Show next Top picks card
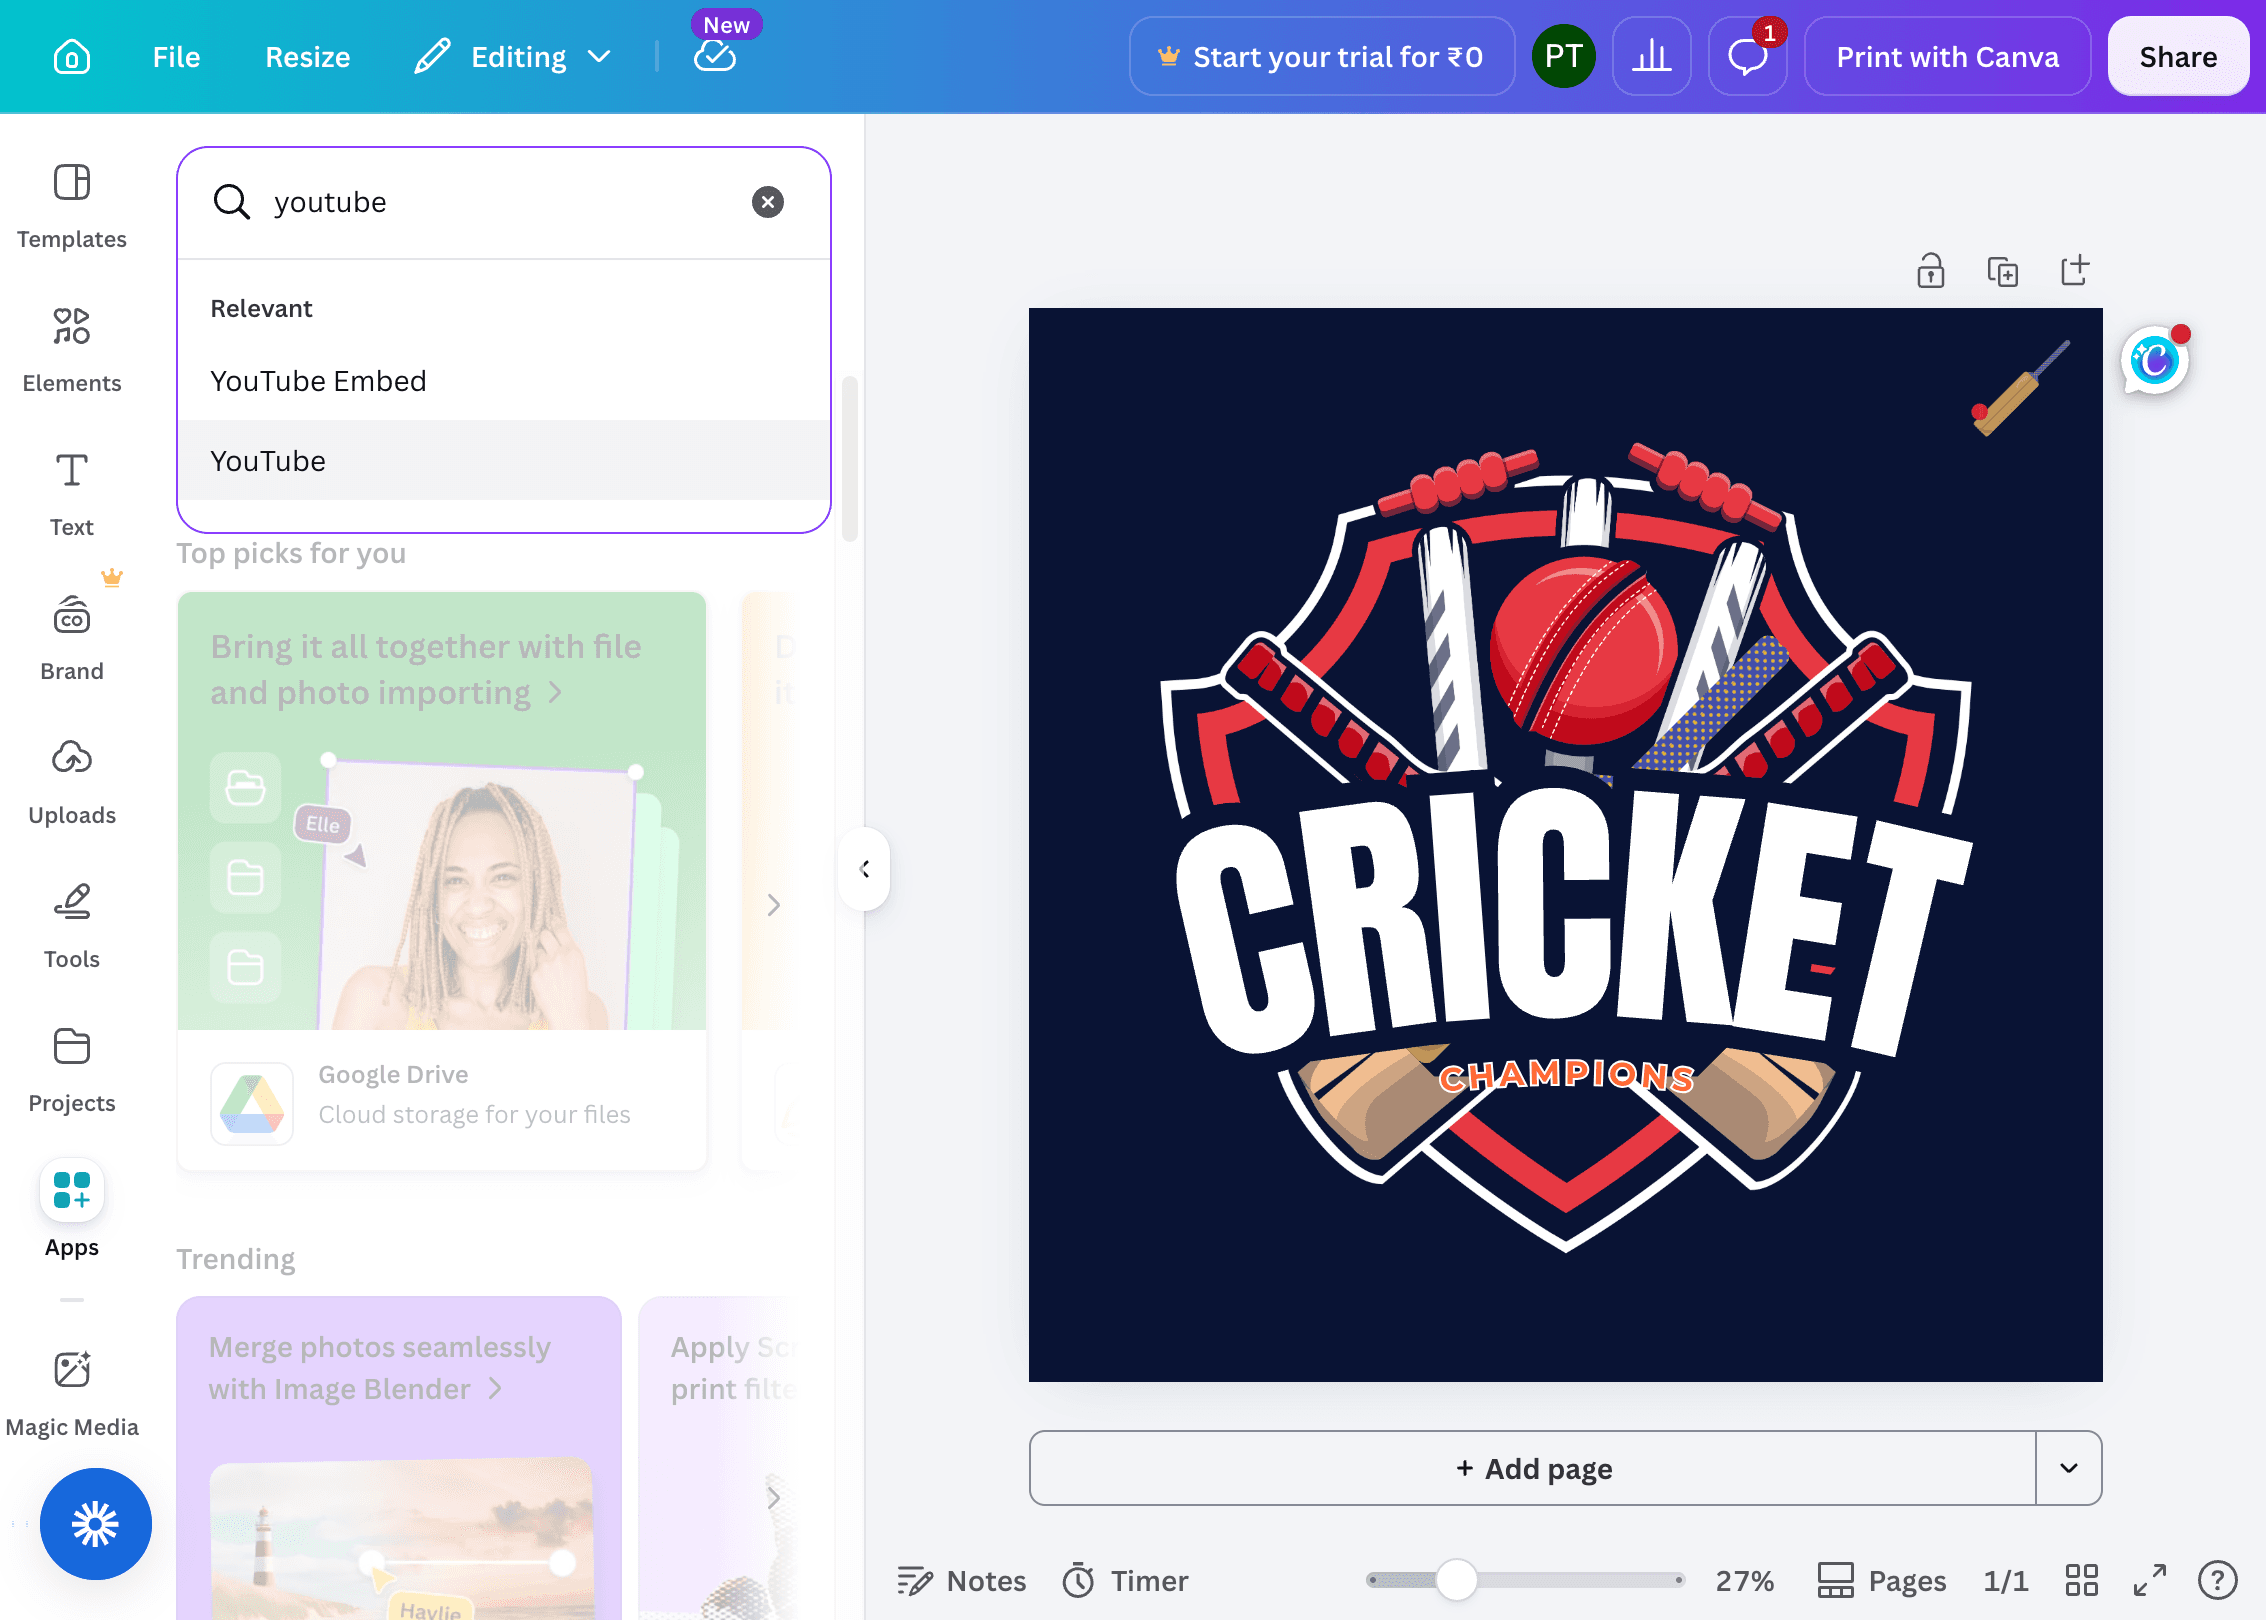This screenshot has width=2266, height=1620. point(773,905)
